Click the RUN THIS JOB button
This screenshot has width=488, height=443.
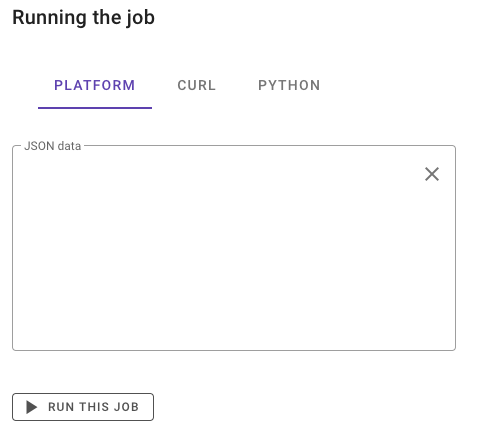(x=83, y=407)
